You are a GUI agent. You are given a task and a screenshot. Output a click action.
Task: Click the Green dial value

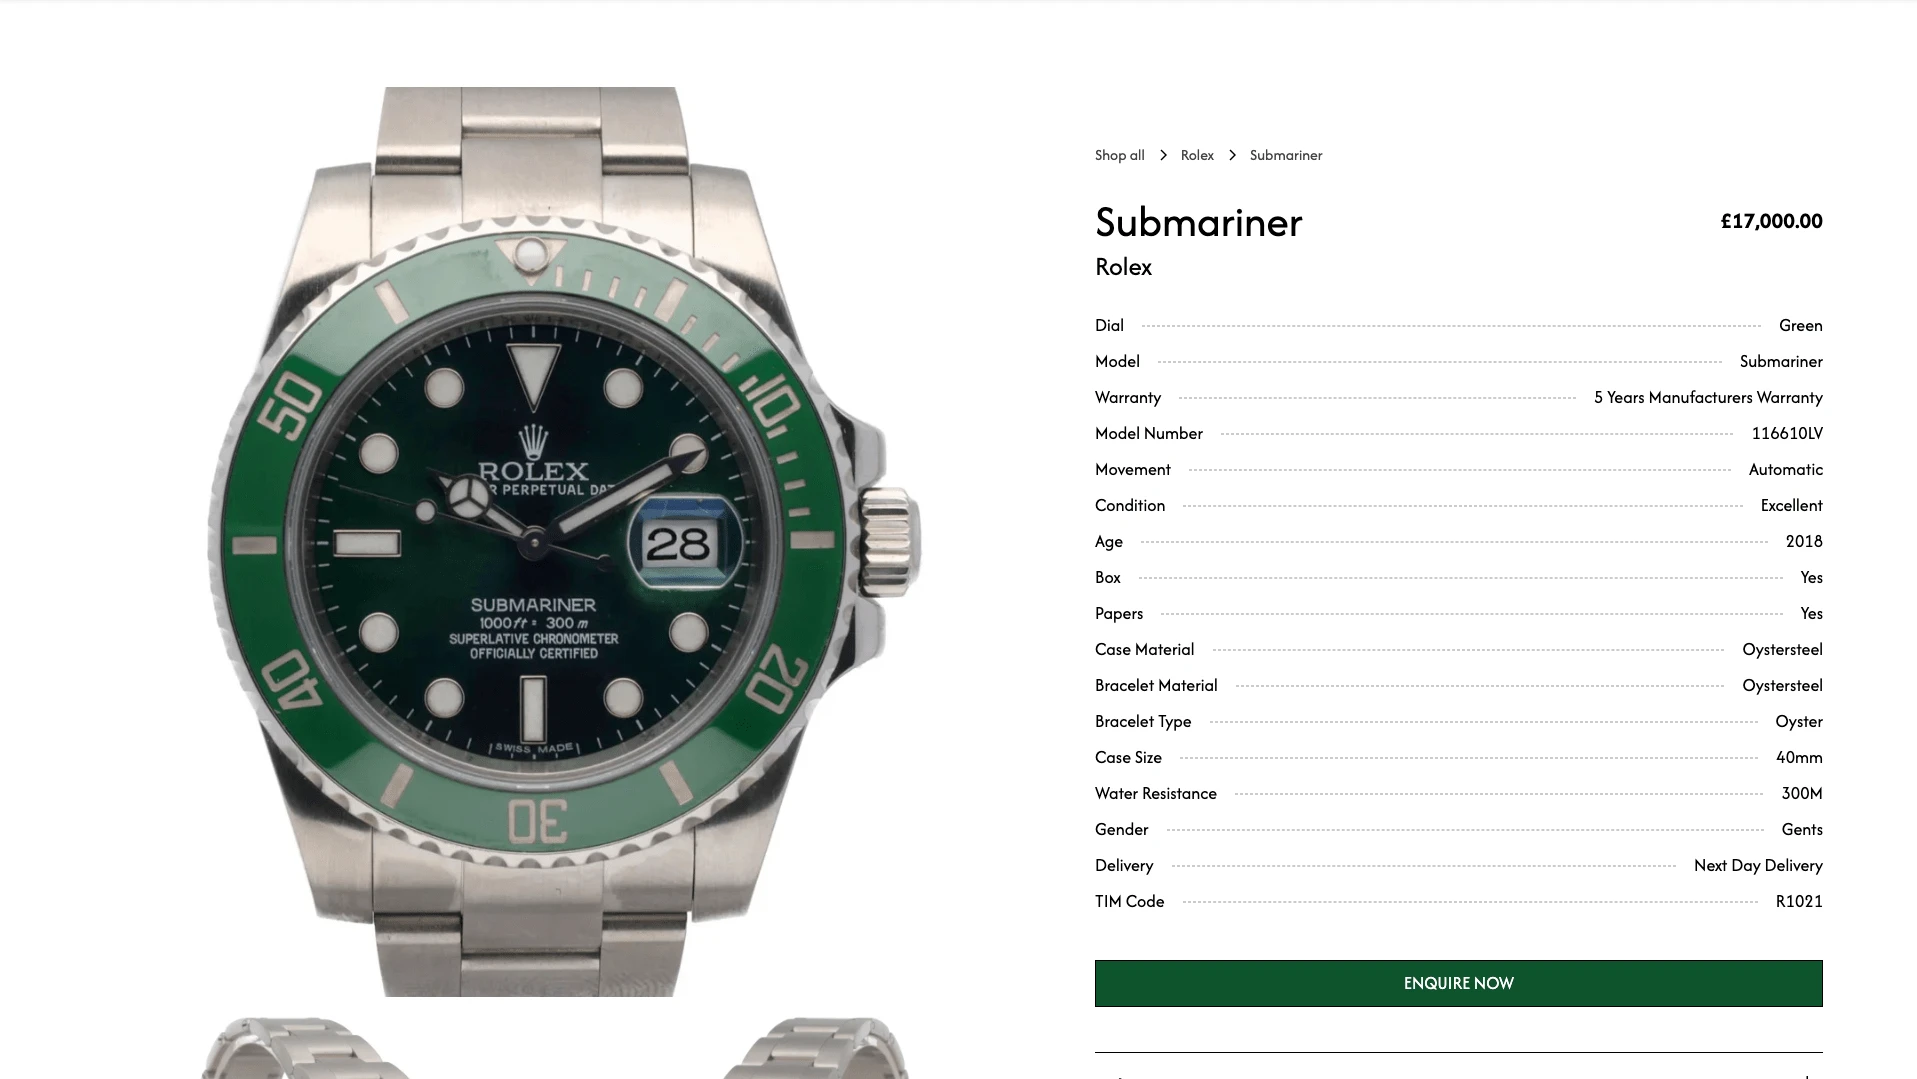pyautogui.click(x=1800, y=325)
